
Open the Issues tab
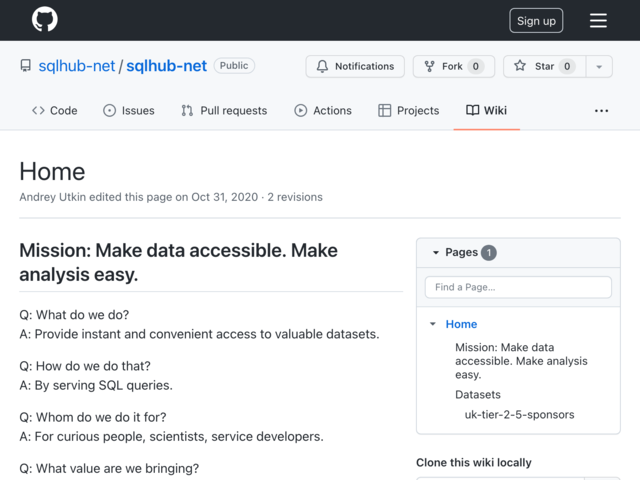tap(129, 111)
